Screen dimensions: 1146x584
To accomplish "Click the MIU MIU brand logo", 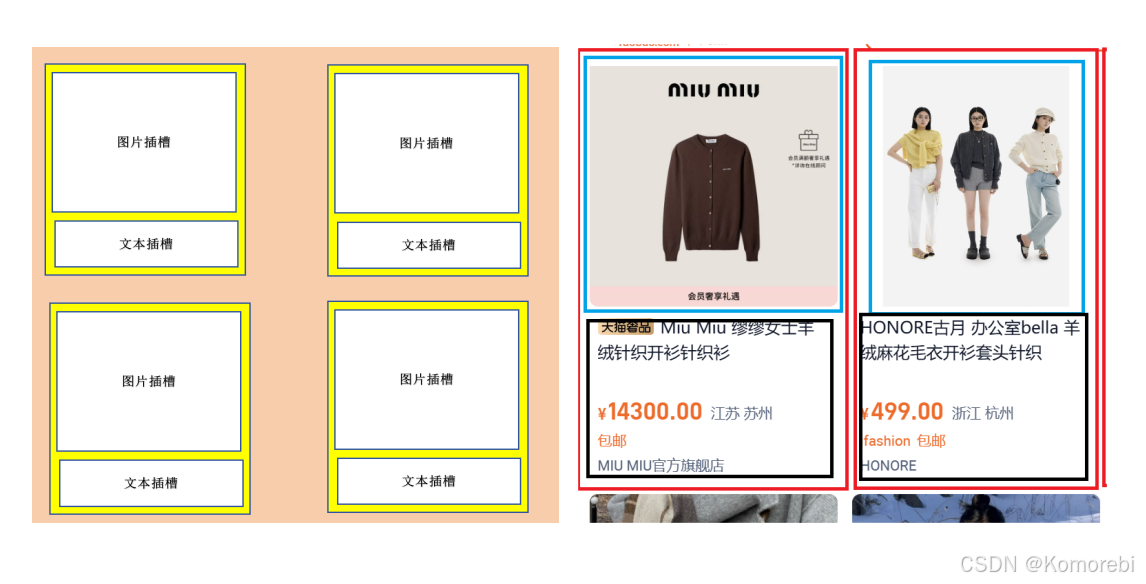I will click(713, 90).
